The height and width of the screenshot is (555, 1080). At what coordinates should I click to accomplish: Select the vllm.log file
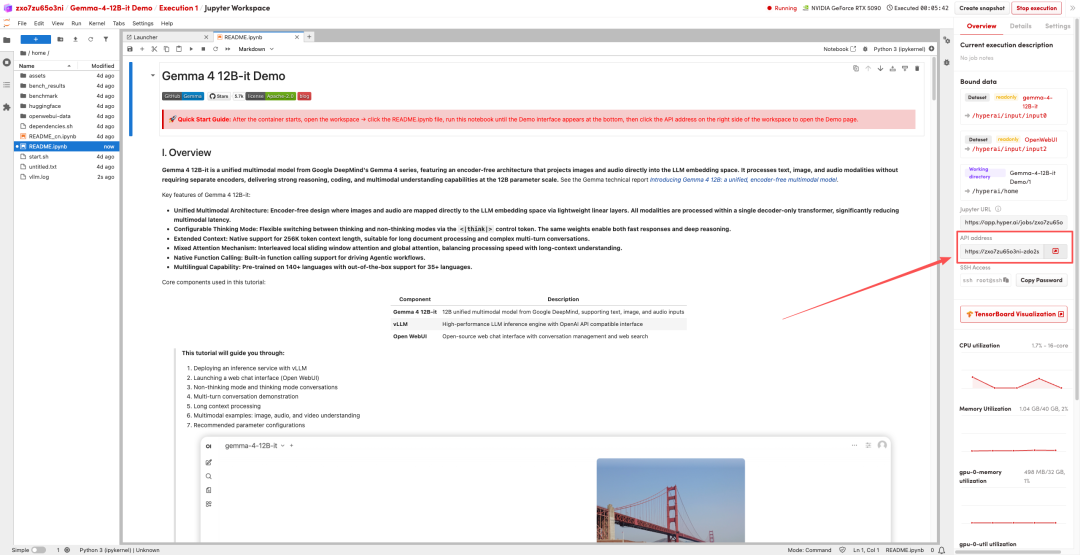(67, 177)
